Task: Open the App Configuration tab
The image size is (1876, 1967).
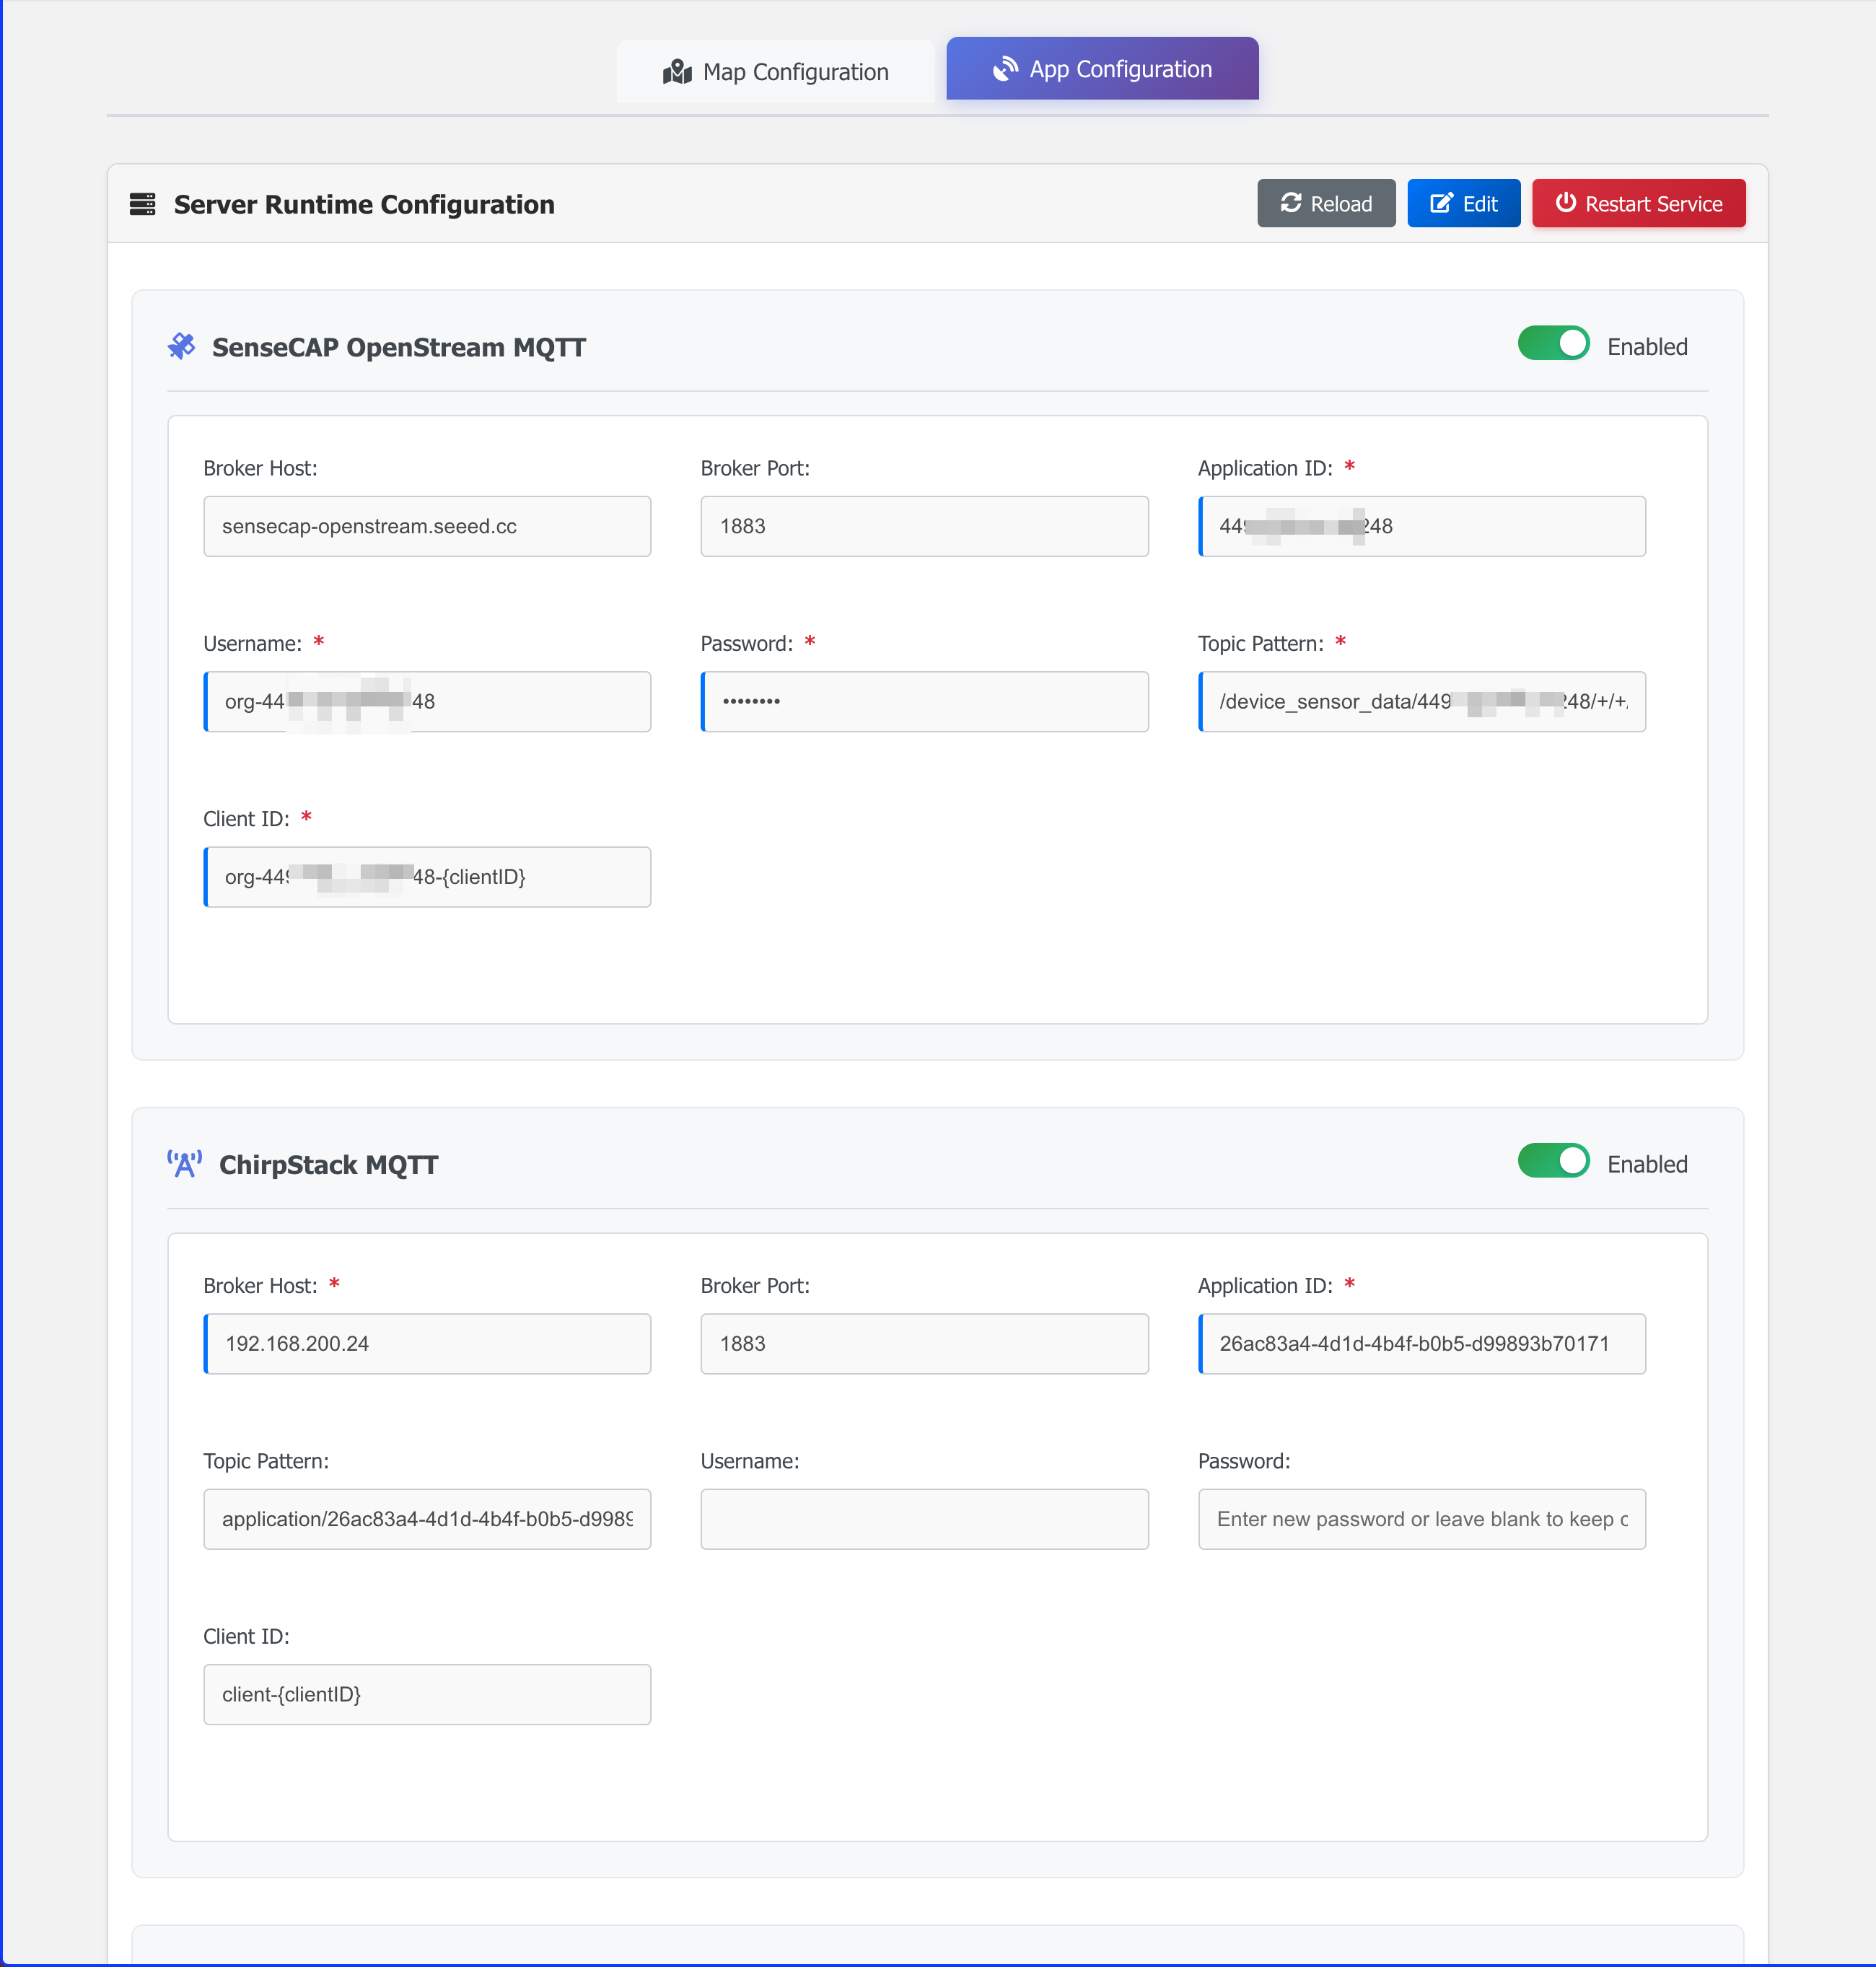Action: coord(1102,69)
